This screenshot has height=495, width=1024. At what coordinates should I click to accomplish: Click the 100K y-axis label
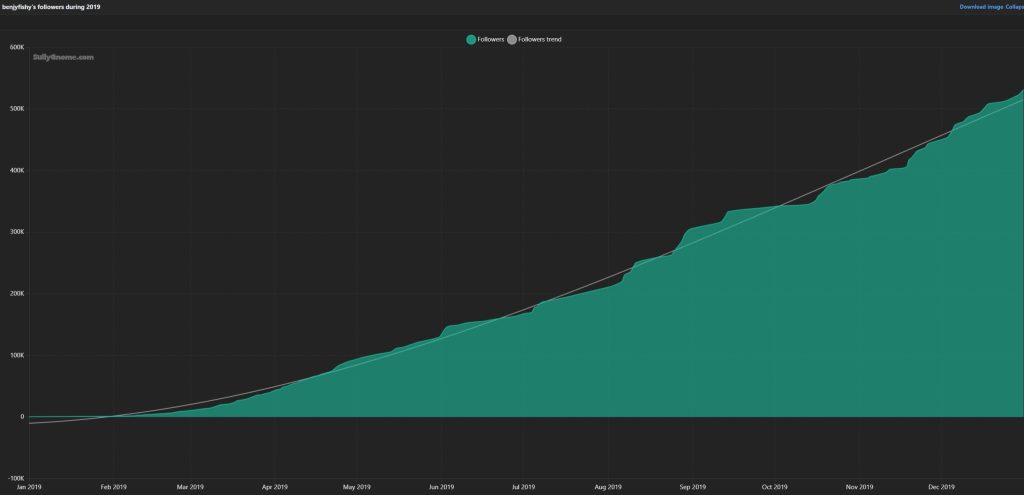coord(17,355)
